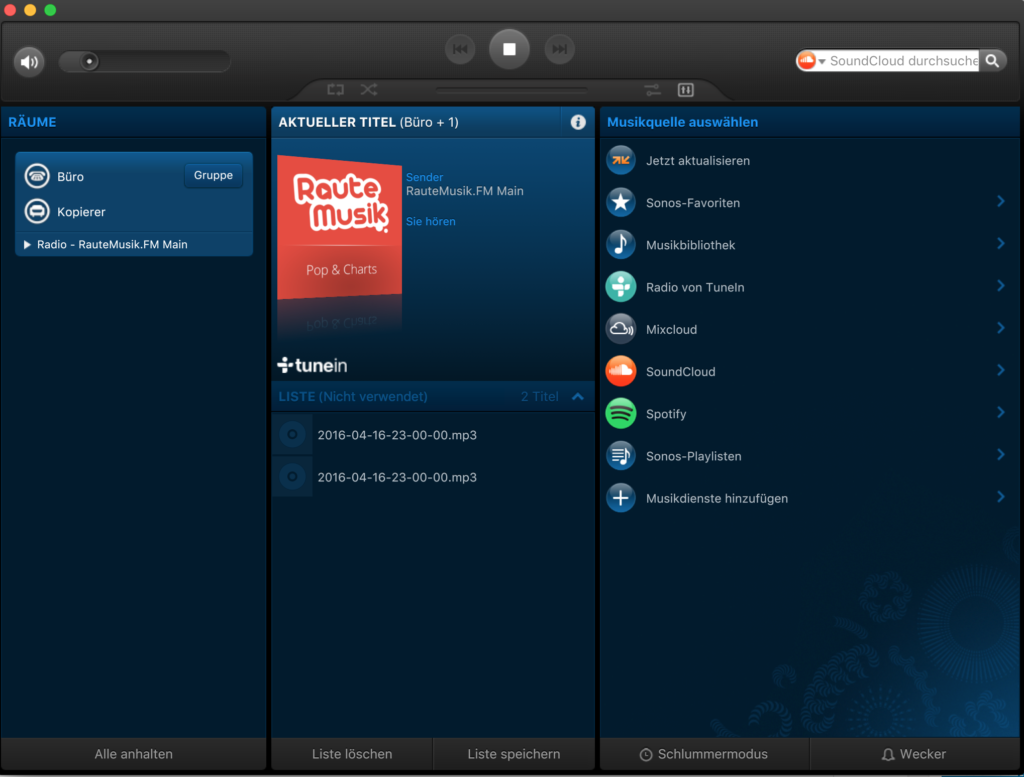Image resolution: width=1024 pixels, height=777 pixels.
Task: Click the LISTE (Nicht verwendet) header
Action: click(353, 396)
